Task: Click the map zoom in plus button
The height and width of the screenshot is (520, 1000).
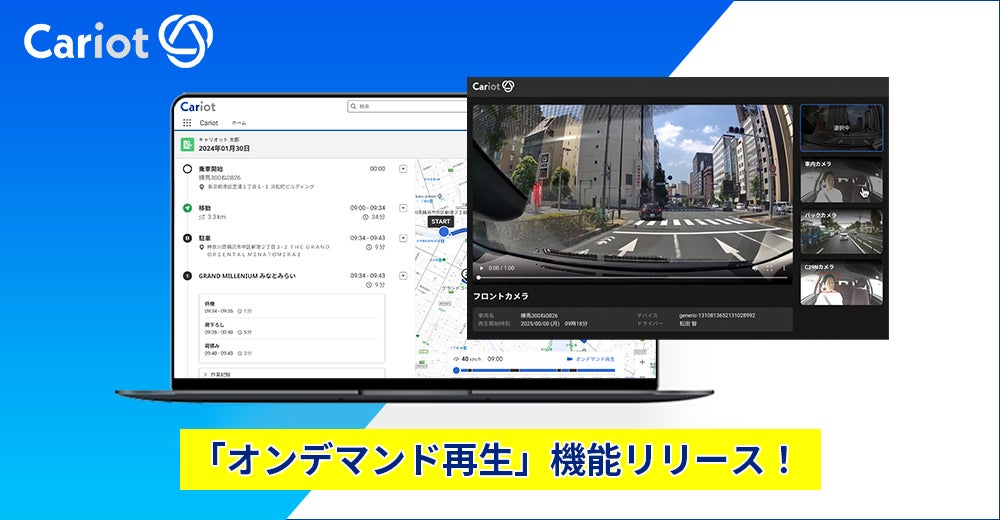Action: pyautogui.click(x=642, y=362)
